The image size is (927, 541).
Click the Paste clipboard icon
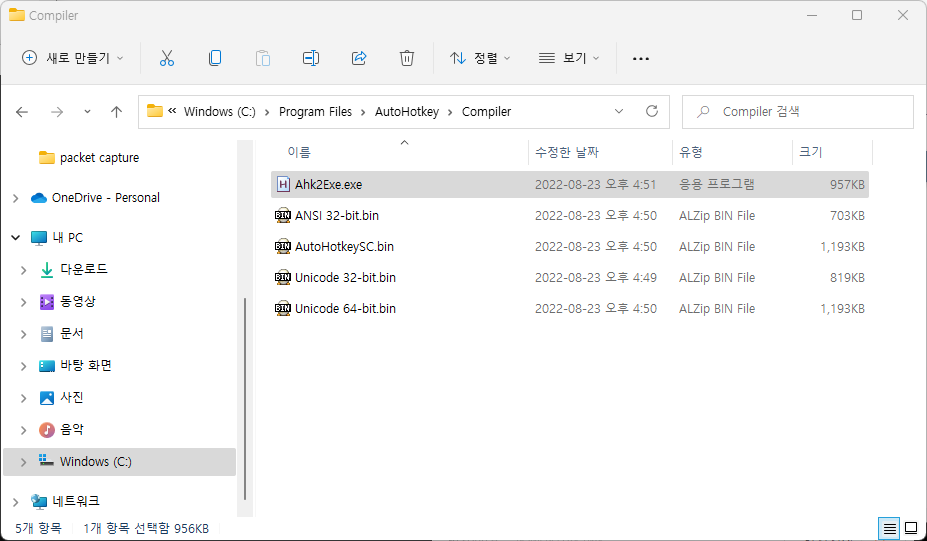[x=263, y=58]
